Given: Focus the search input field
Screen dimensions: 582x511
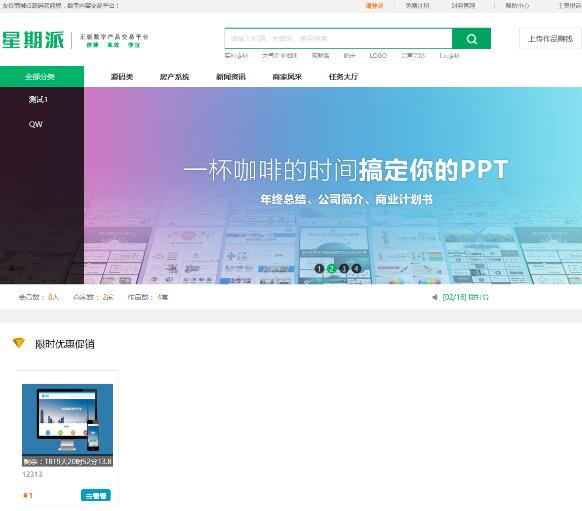Looking at the screenshot, I should coord(338,39).
